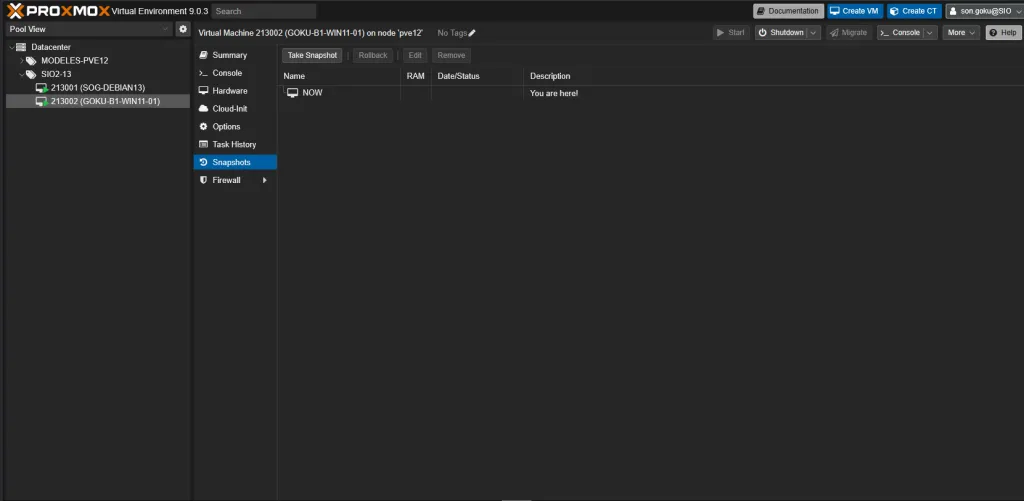
Task: Select VM 213001 (SOG-DEBIAN13) in tree
Action: coord(98,88)
